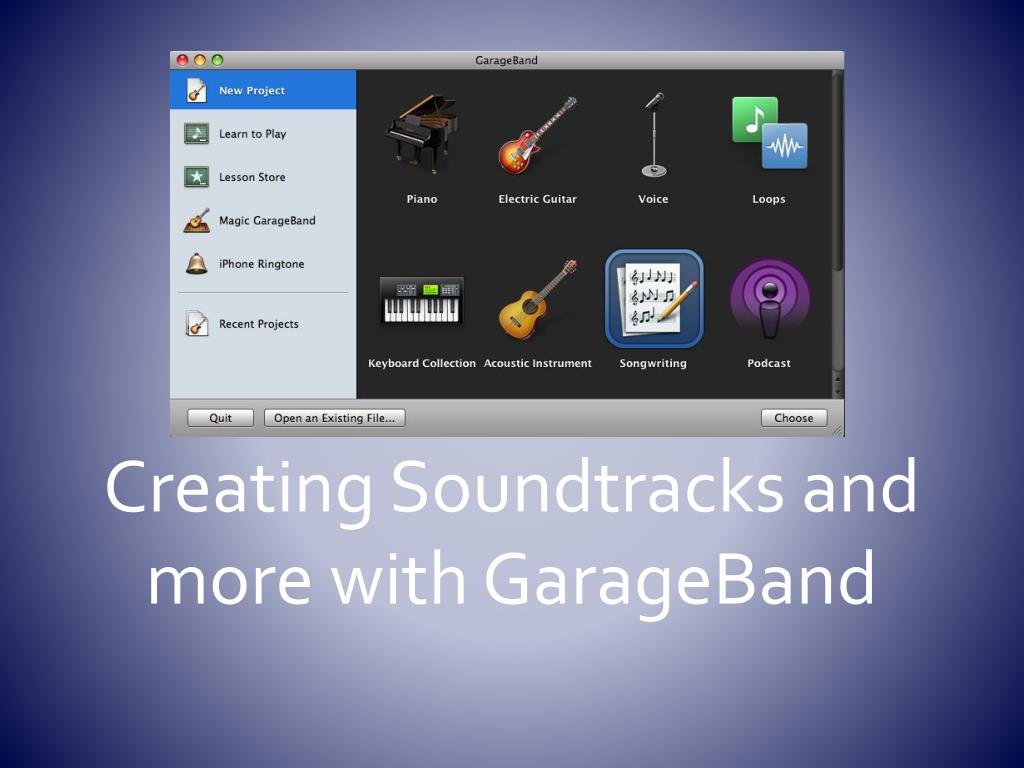Image resolution: width=1024 pixels, height=768 pixels.
Task: Click the Podcast label text
Action: 769,363
